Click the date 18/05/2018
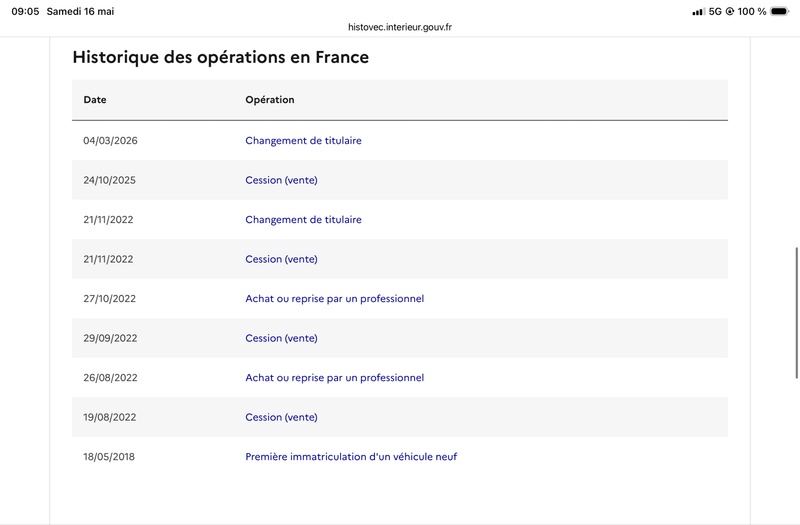Image resolution: width=800 pixels, height=525 pixels. [x=109, y=457]
